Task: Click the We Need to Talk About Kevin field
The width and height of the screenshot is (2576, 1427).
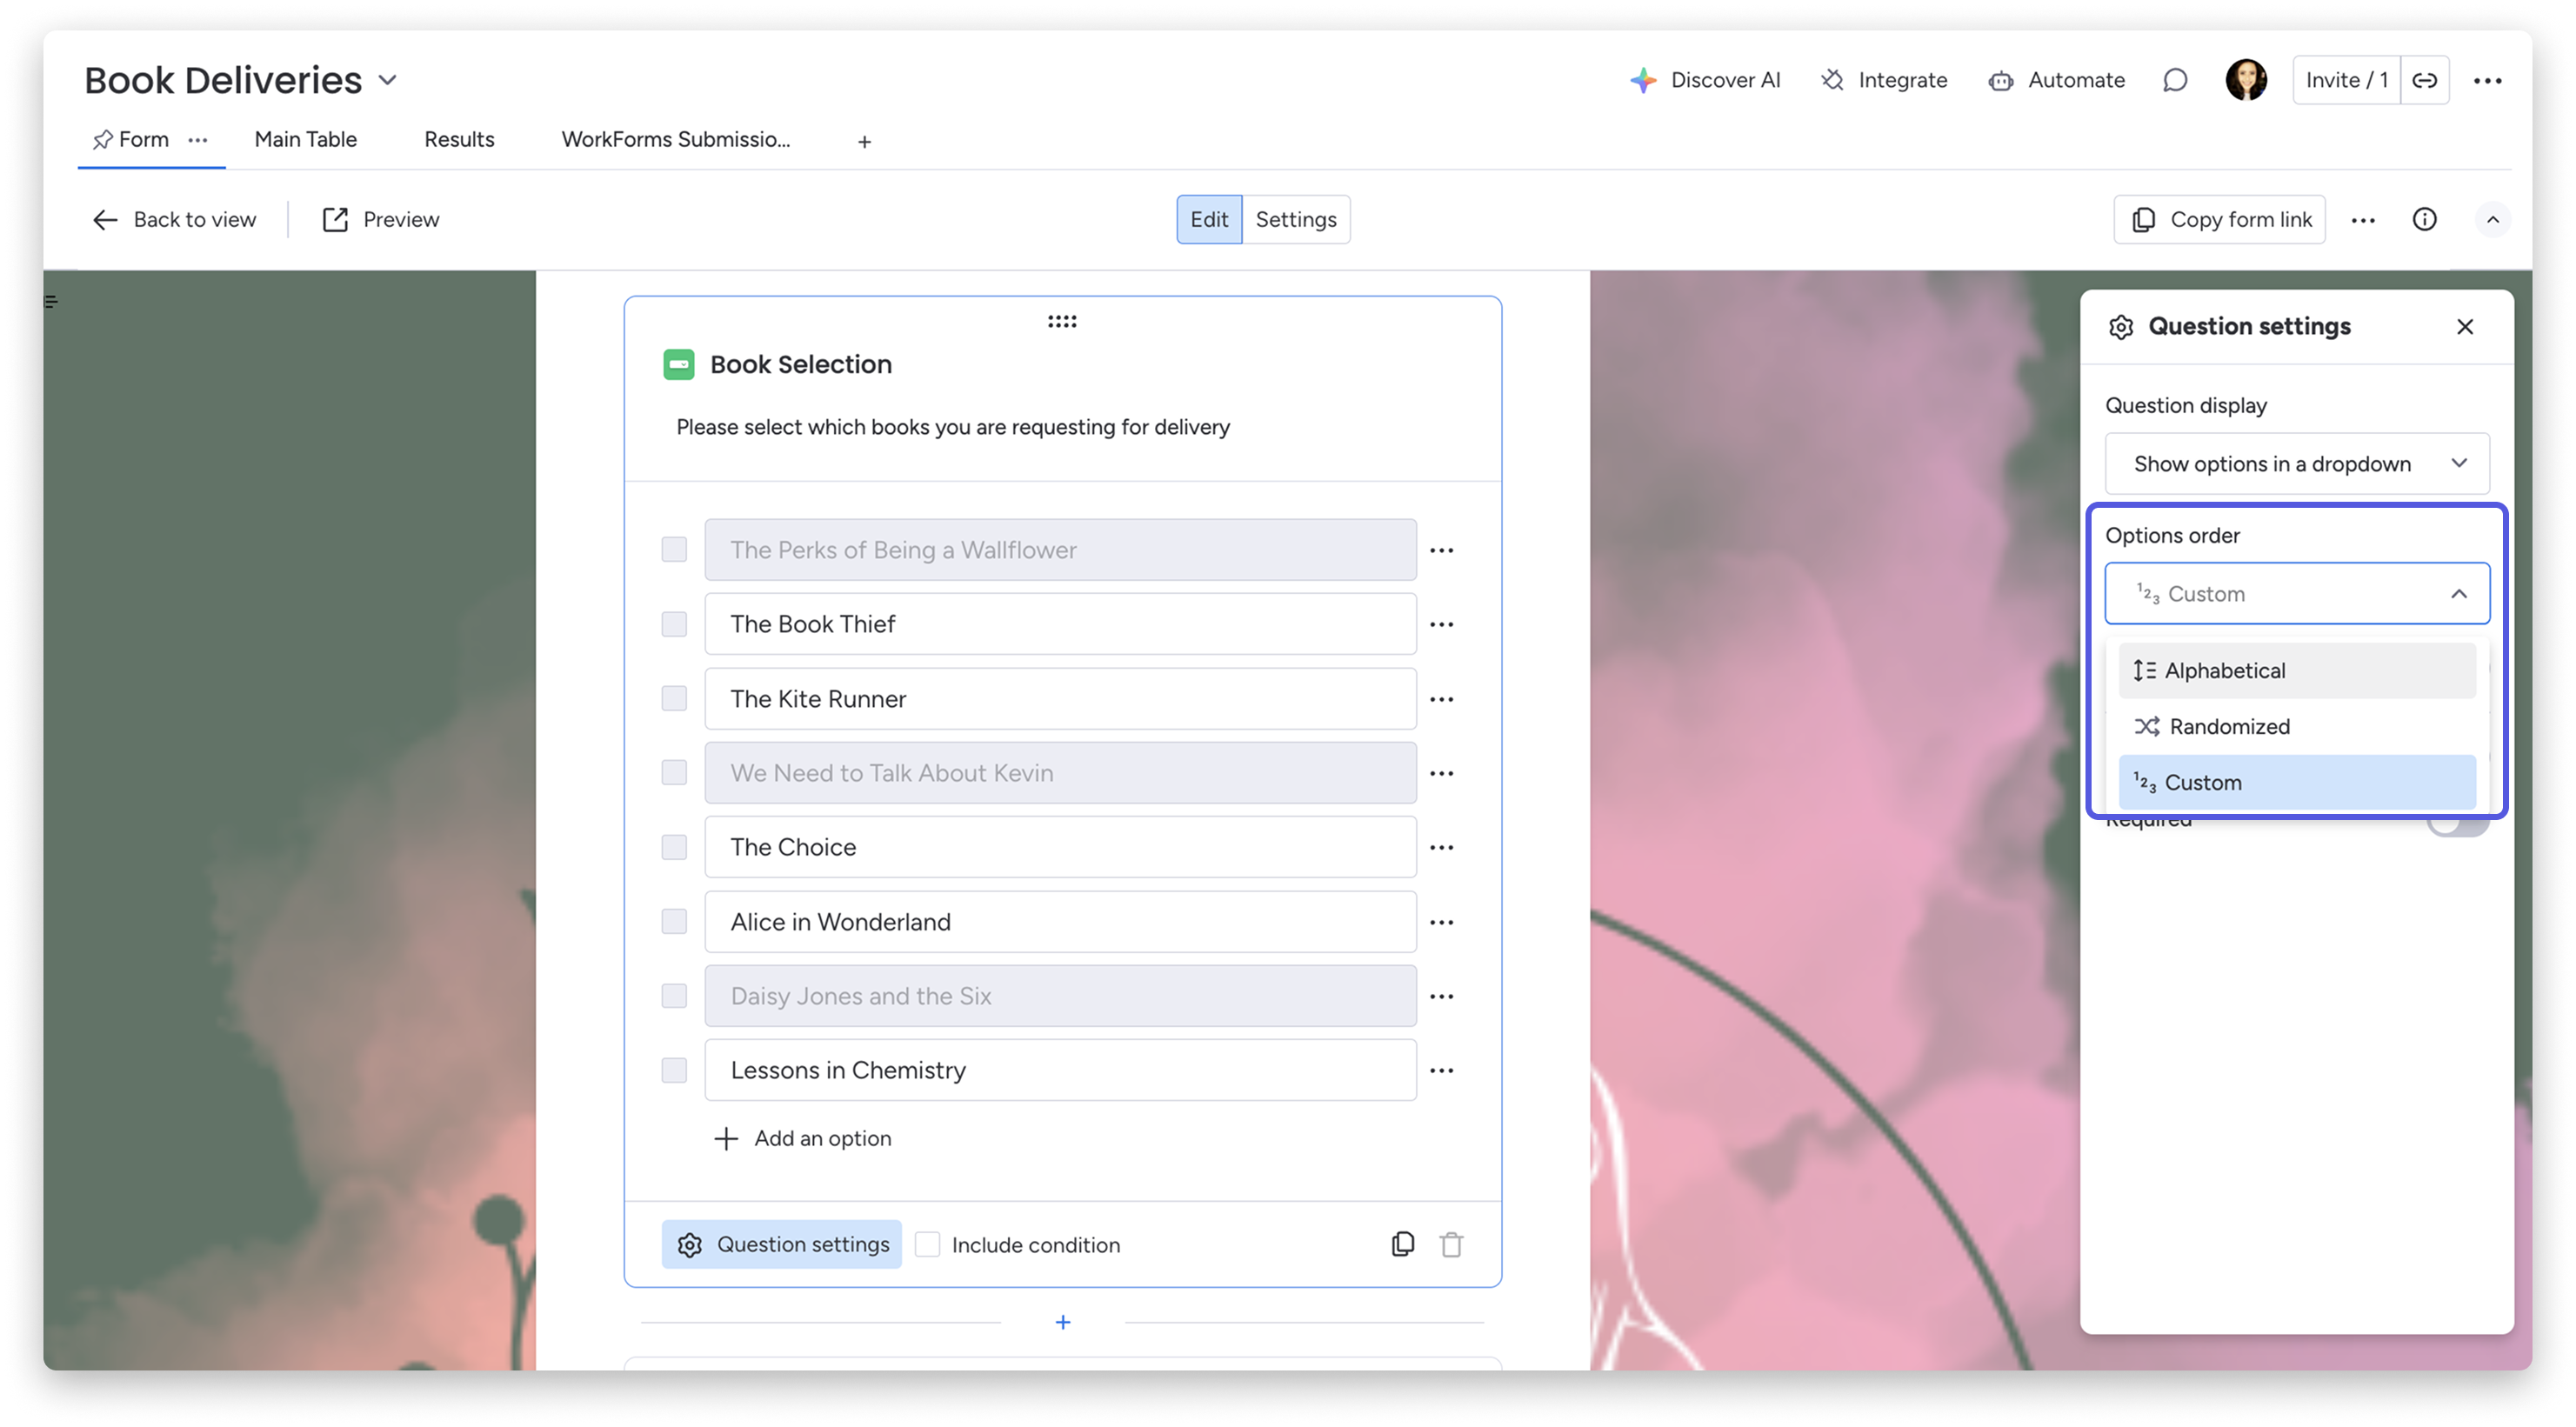Action: pos(1060,773)
